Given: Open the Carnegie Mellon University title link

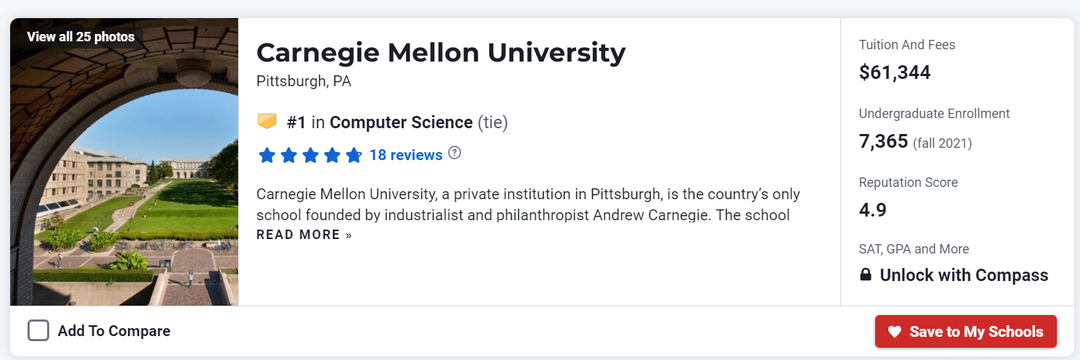Looking at the screenshot, I should click(441, 53).
